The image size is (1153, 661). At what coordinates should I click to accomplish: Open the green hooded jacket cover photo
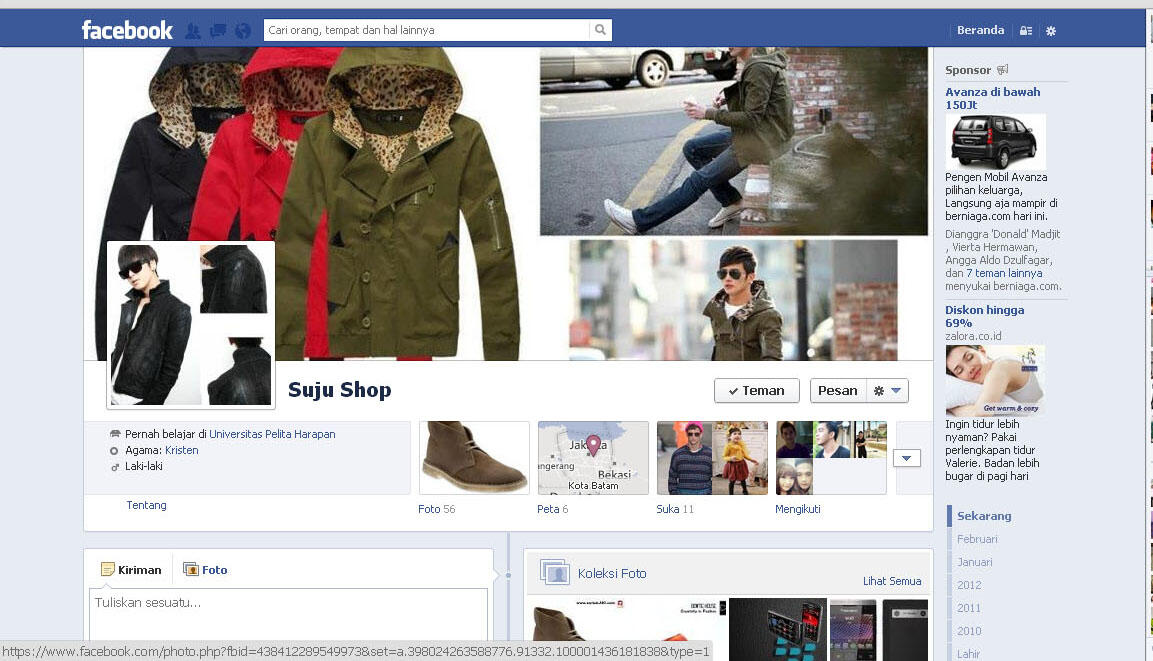(x=397, y=206)
